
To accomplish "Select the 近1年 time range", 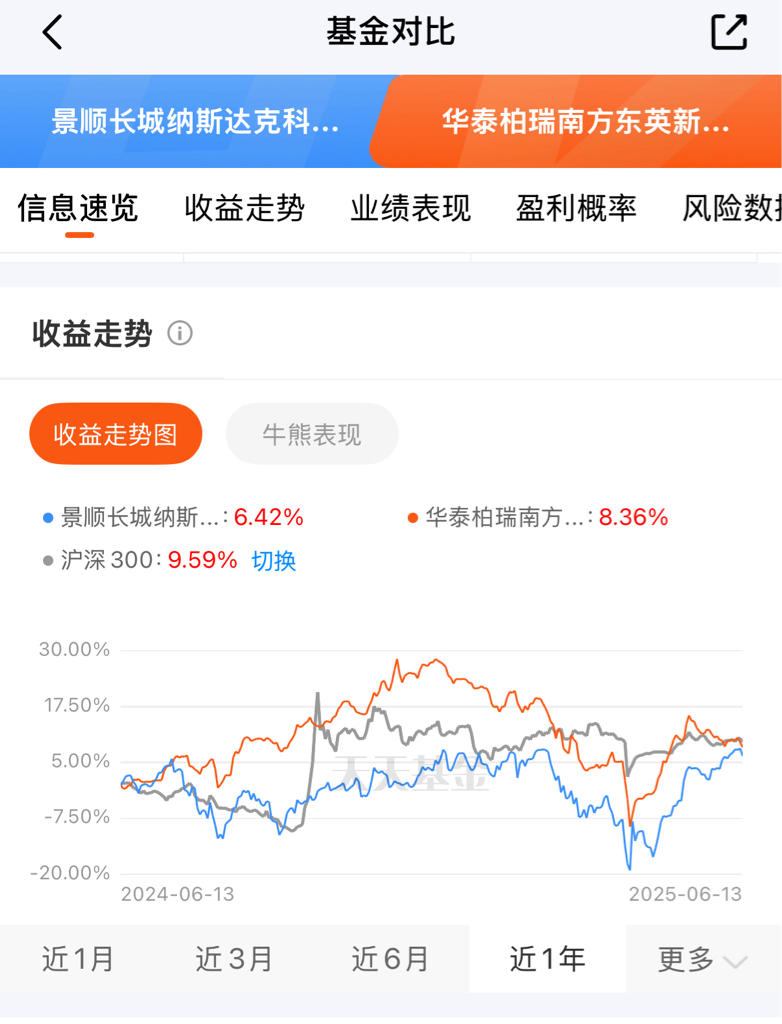I will [x=547, y=959].
